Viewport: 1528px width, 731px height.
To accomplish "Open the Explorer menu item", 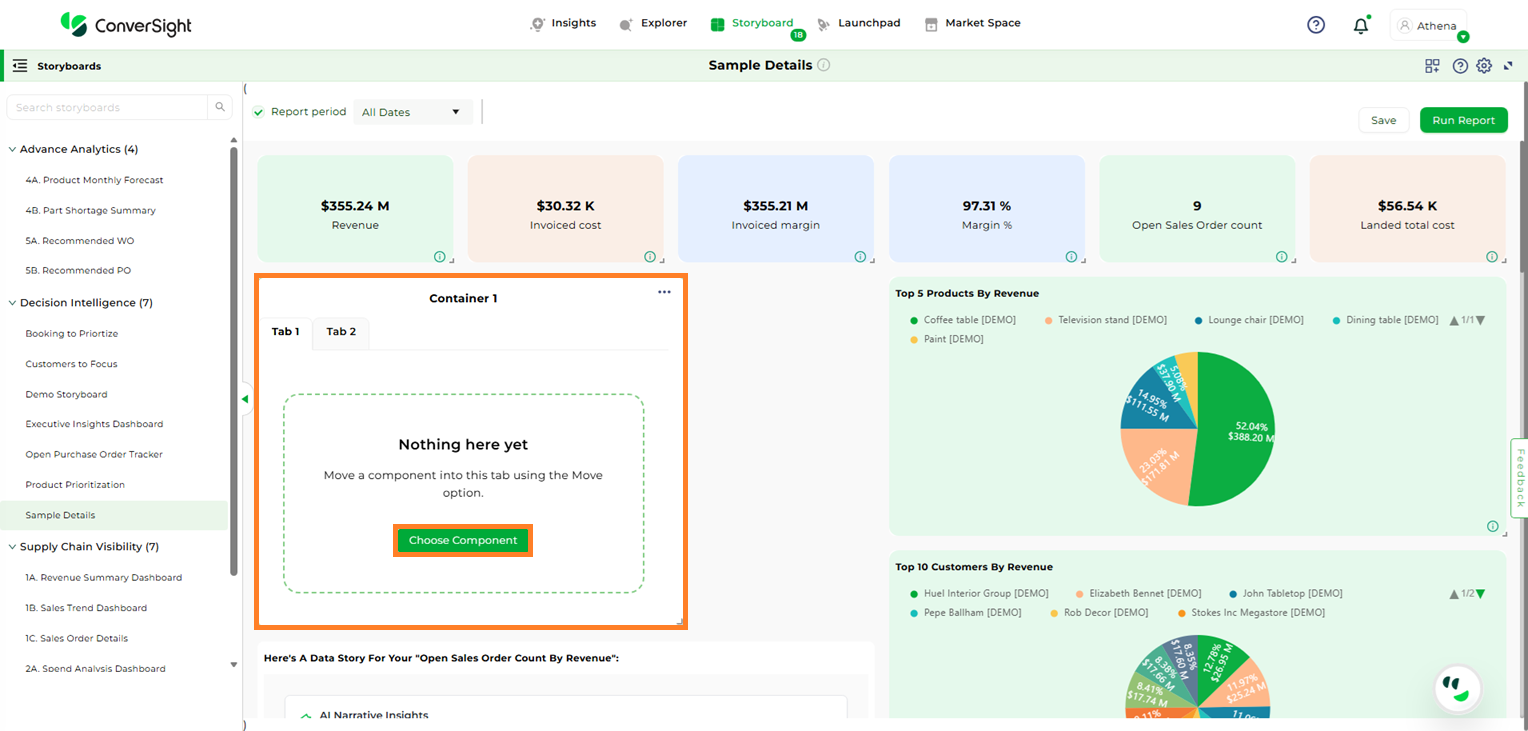I will [x=653, y=23].
